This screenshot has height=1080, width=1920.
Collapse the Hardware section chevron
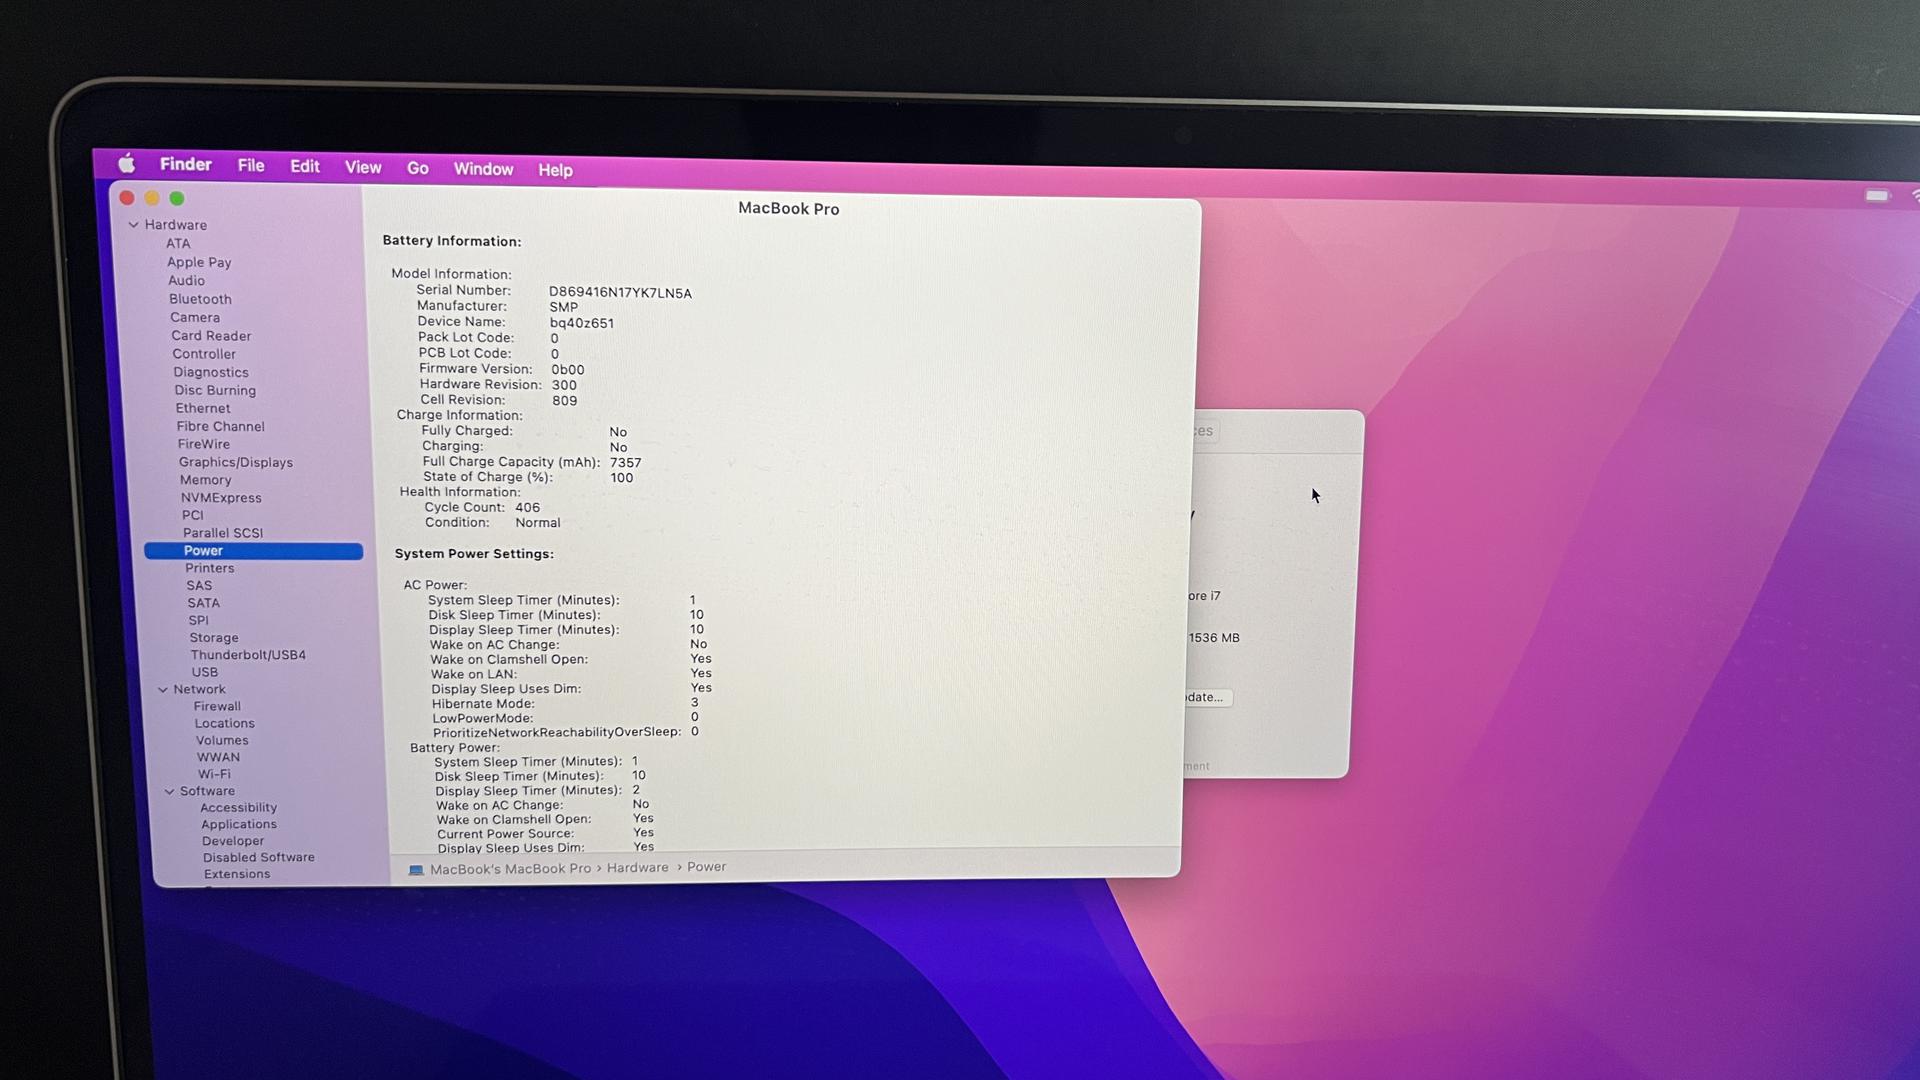click(134, 225)
